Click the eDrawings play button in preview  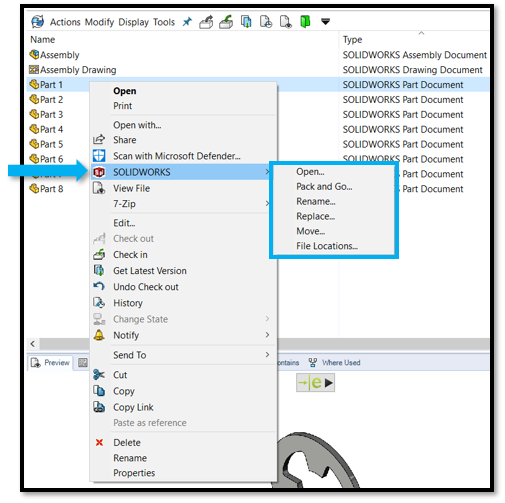pos(329,383)
